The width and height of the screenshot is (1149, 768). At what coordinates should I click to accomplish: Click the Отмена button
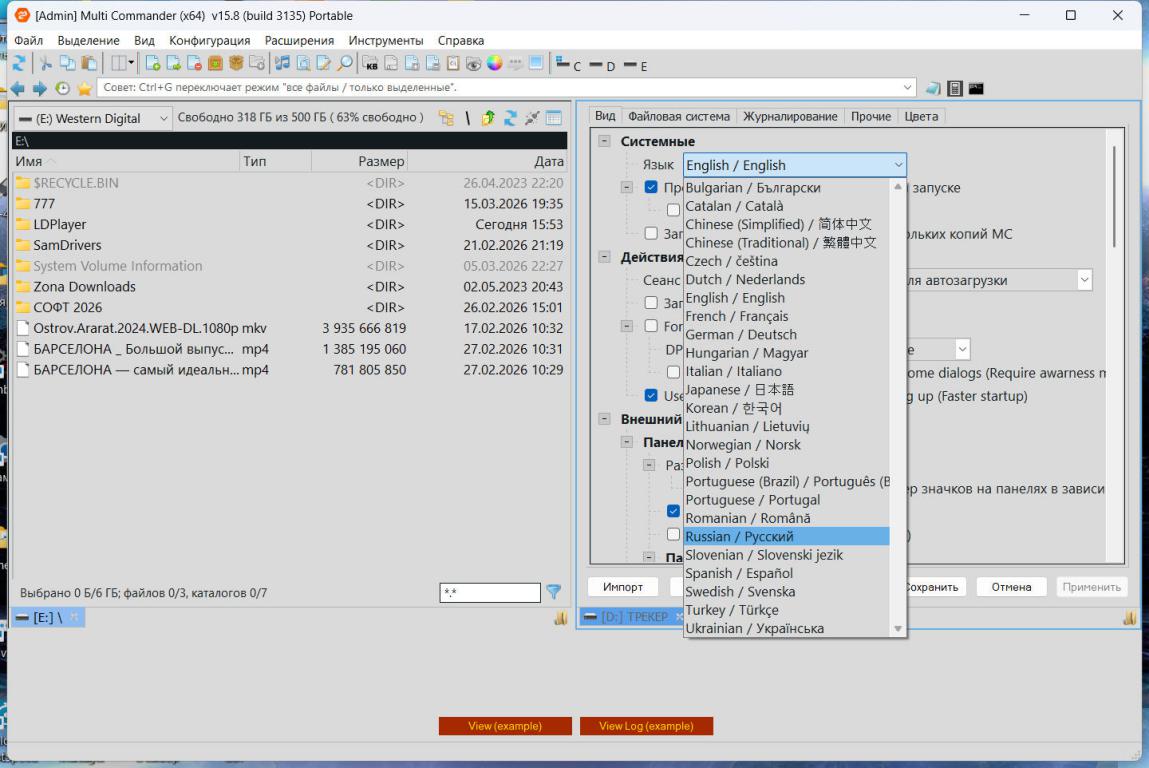(x=1011, y=587)
